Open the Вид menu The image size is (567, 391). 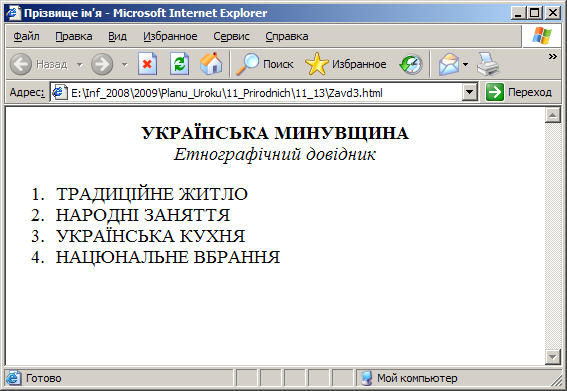118,36
